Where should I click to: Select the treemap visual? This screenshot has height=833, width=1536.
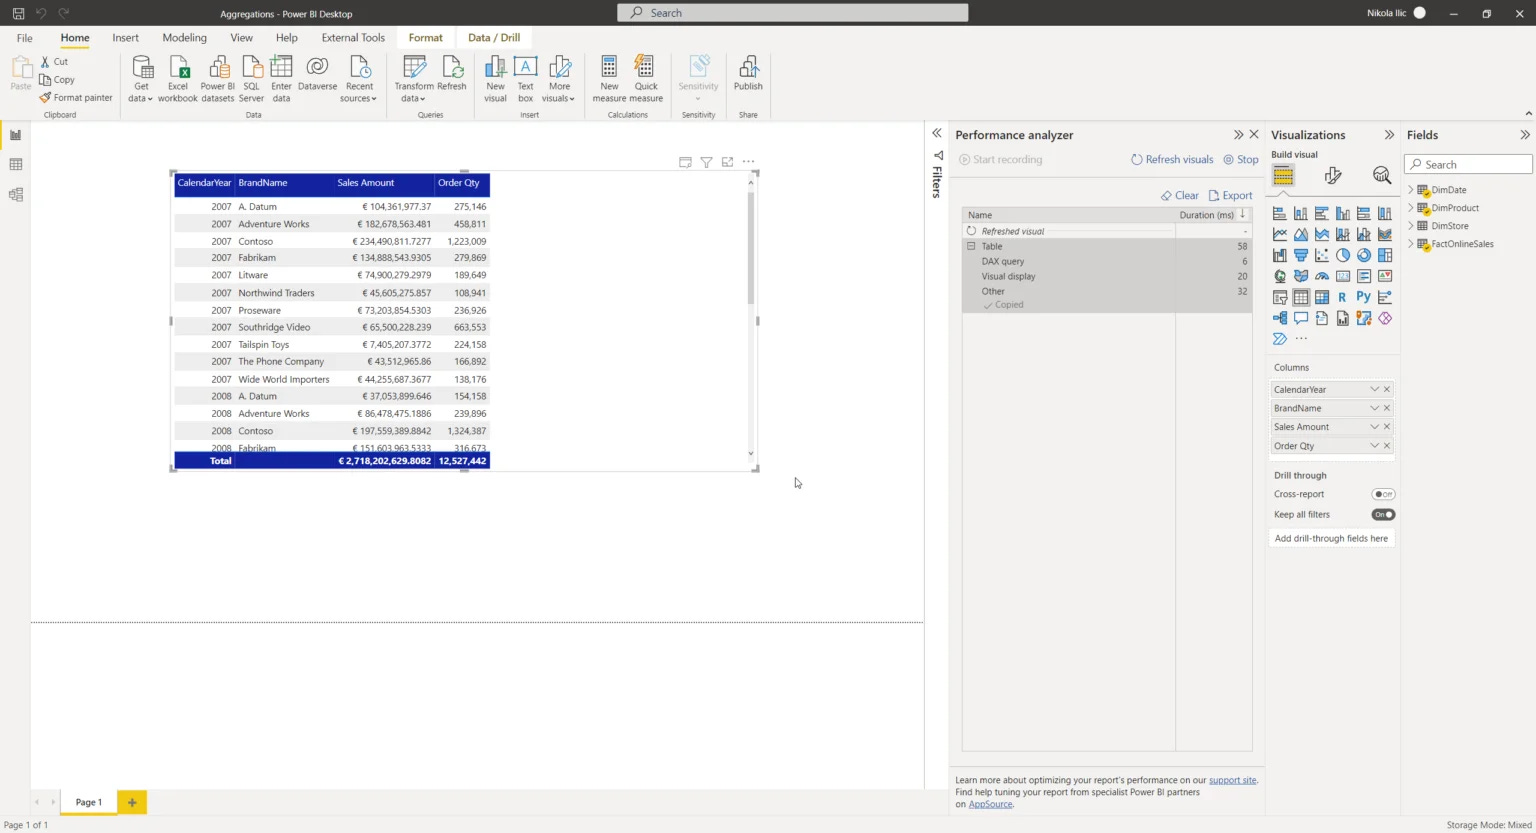coord(1385,255)
